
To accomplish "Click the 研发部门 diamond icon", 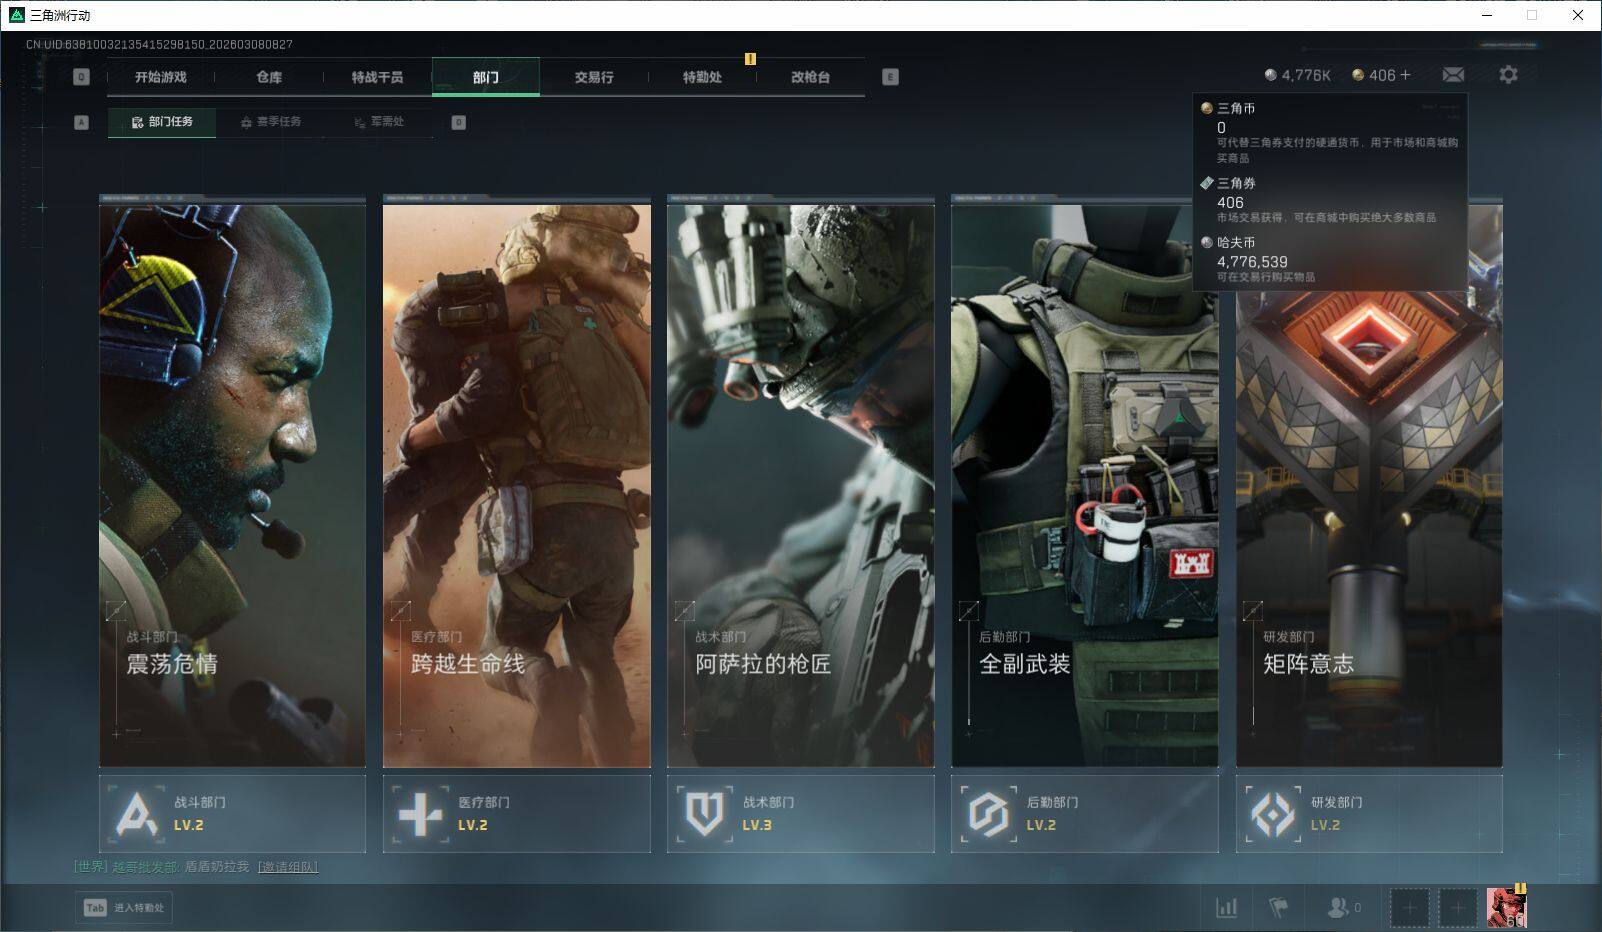I will click(x=1273, y=814).
